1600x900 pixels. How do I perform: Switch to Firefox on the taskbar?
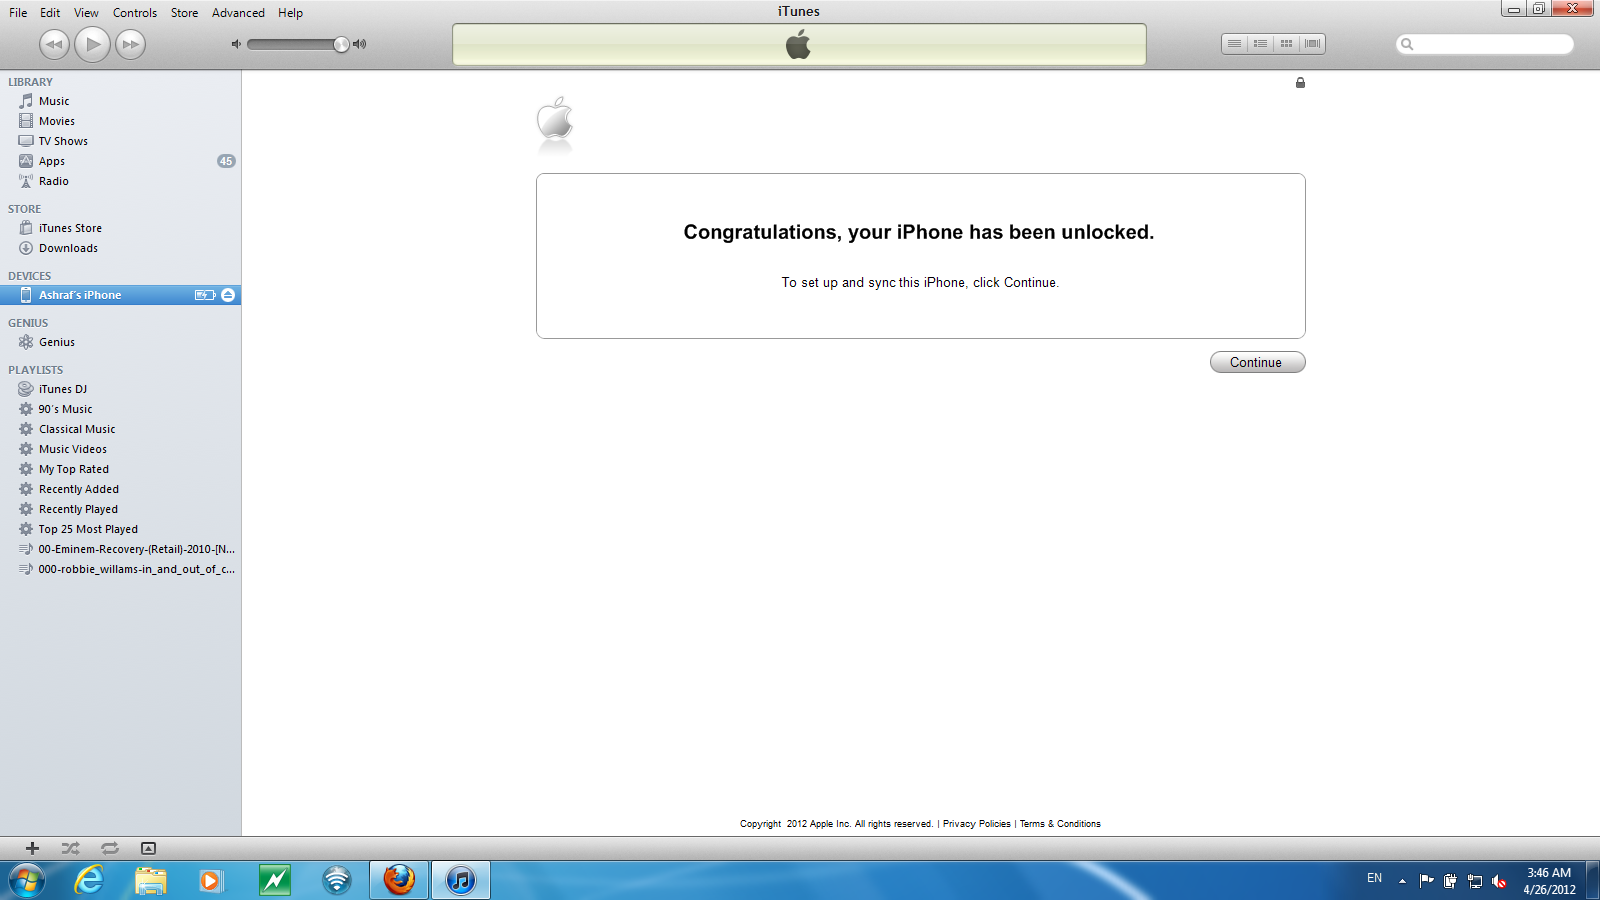(399, 881)
